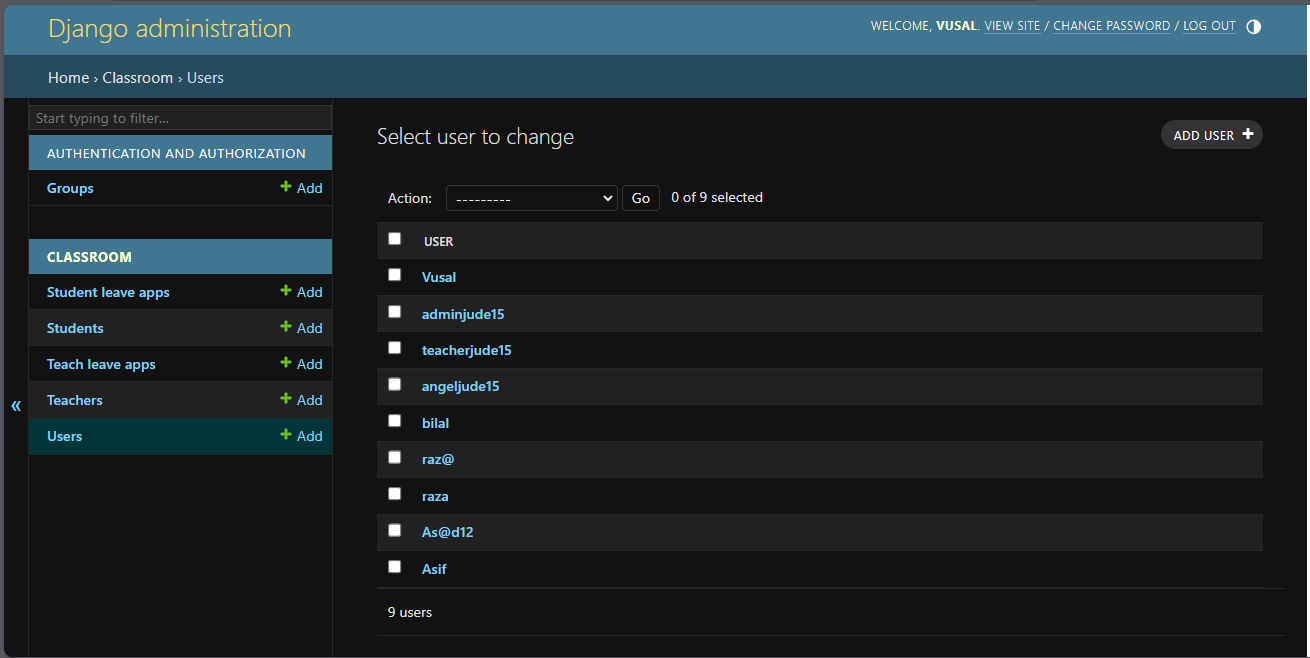The width and height of the screenshot is (1310, 658).
Task: Collapse the sidebar with the double-chevron icon
Action: [x=16, y=405]
